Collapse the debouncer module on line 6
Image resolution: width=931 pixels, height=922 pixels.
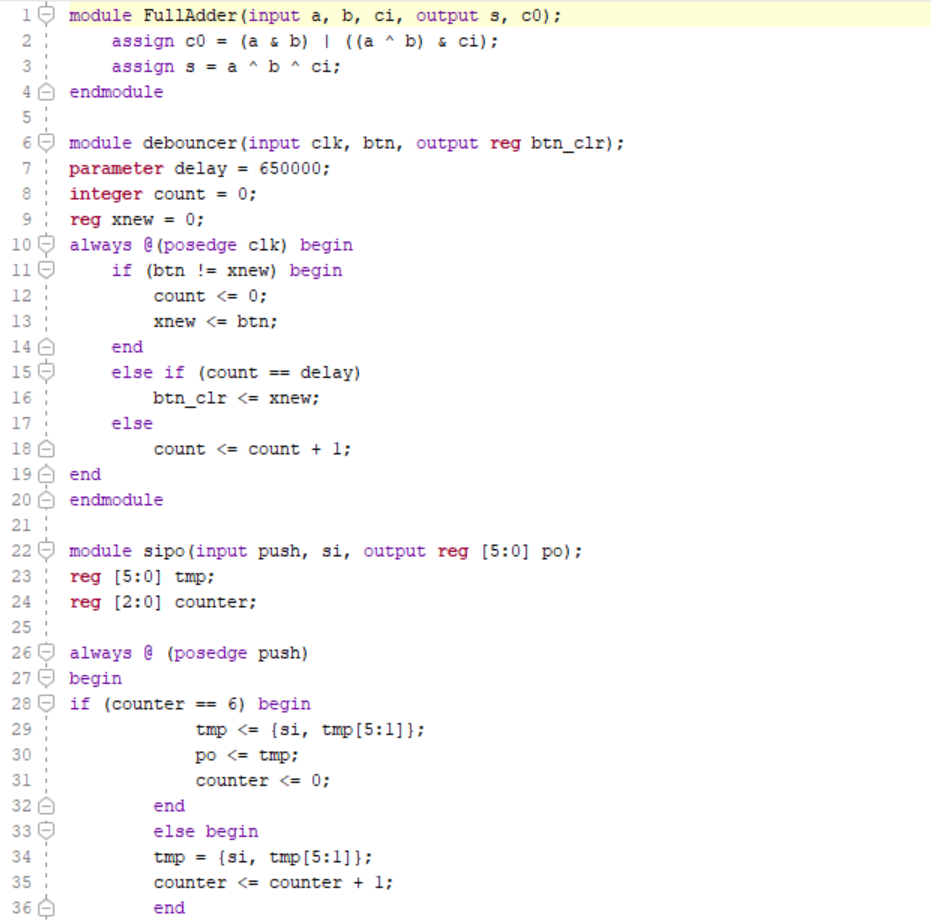click(46, 143)
